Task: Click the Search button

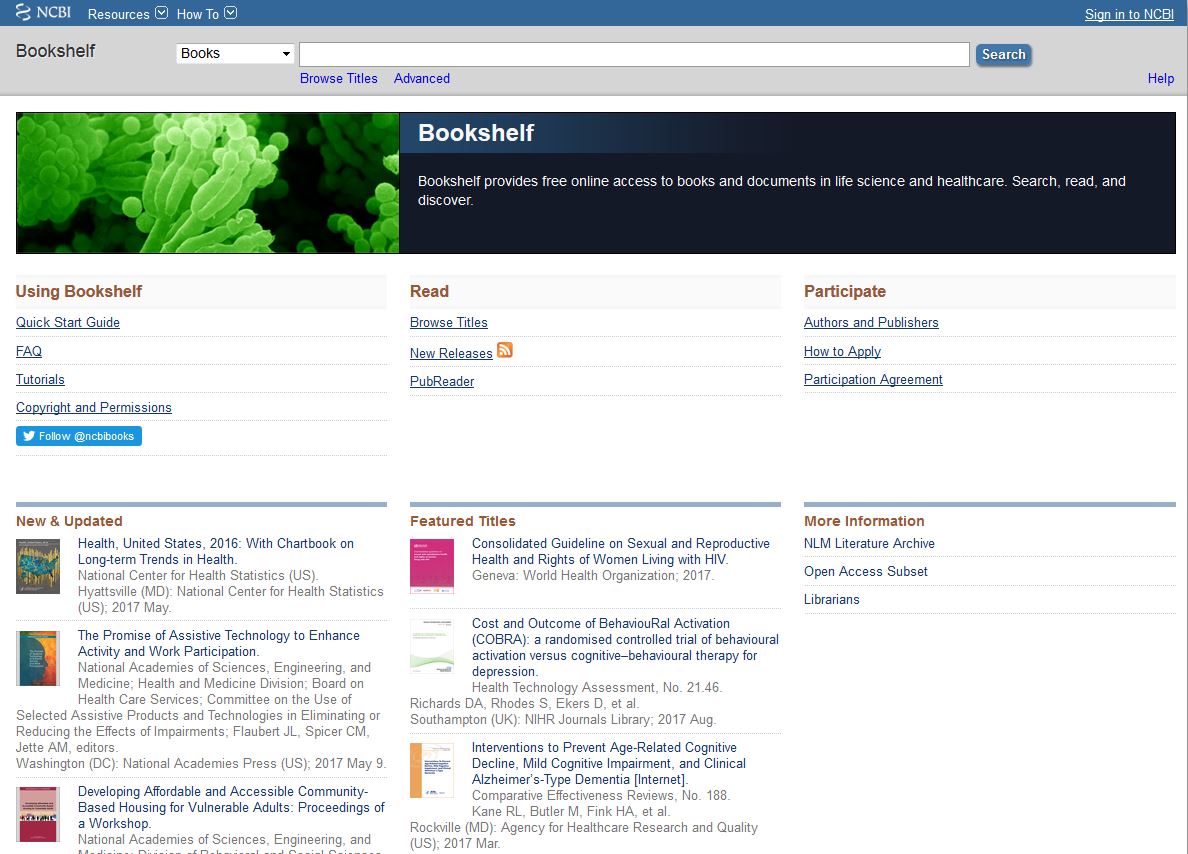Action: tap(1003, 55)
